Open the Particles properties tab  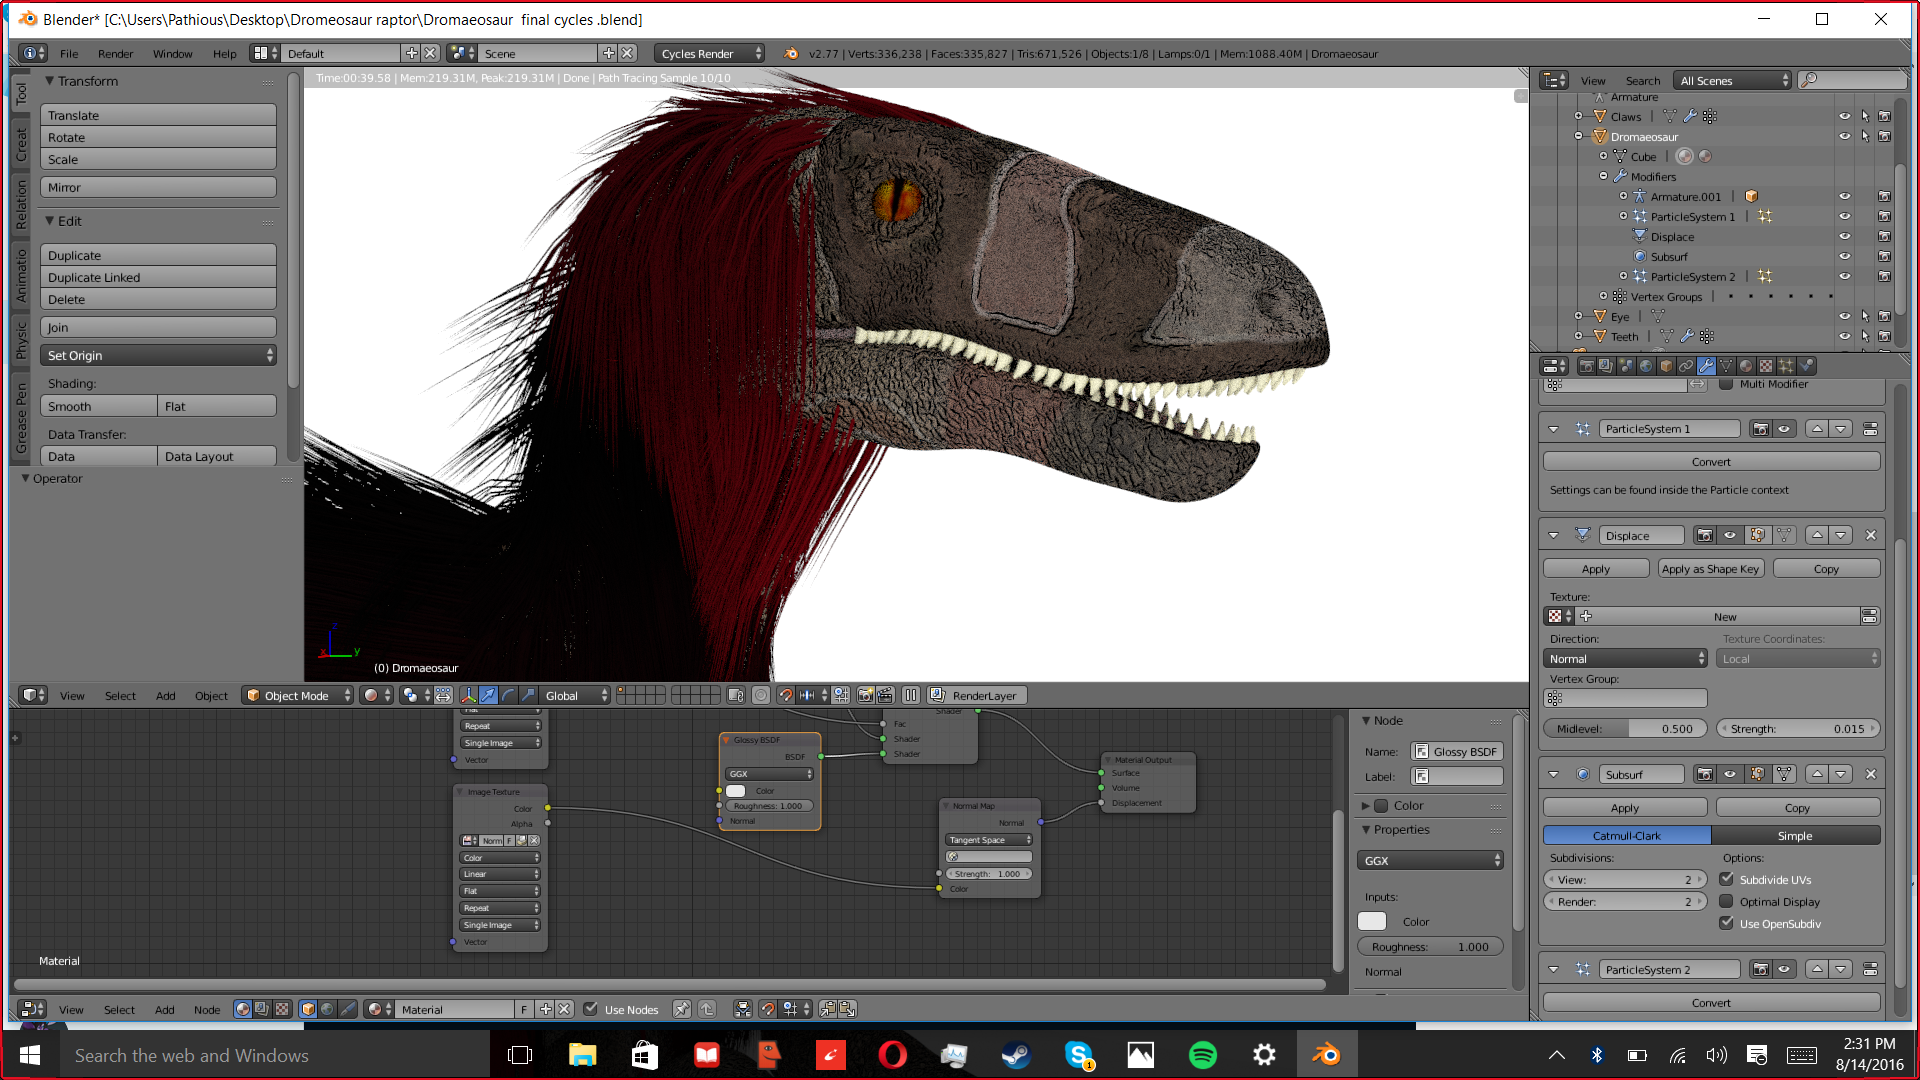1786,366
